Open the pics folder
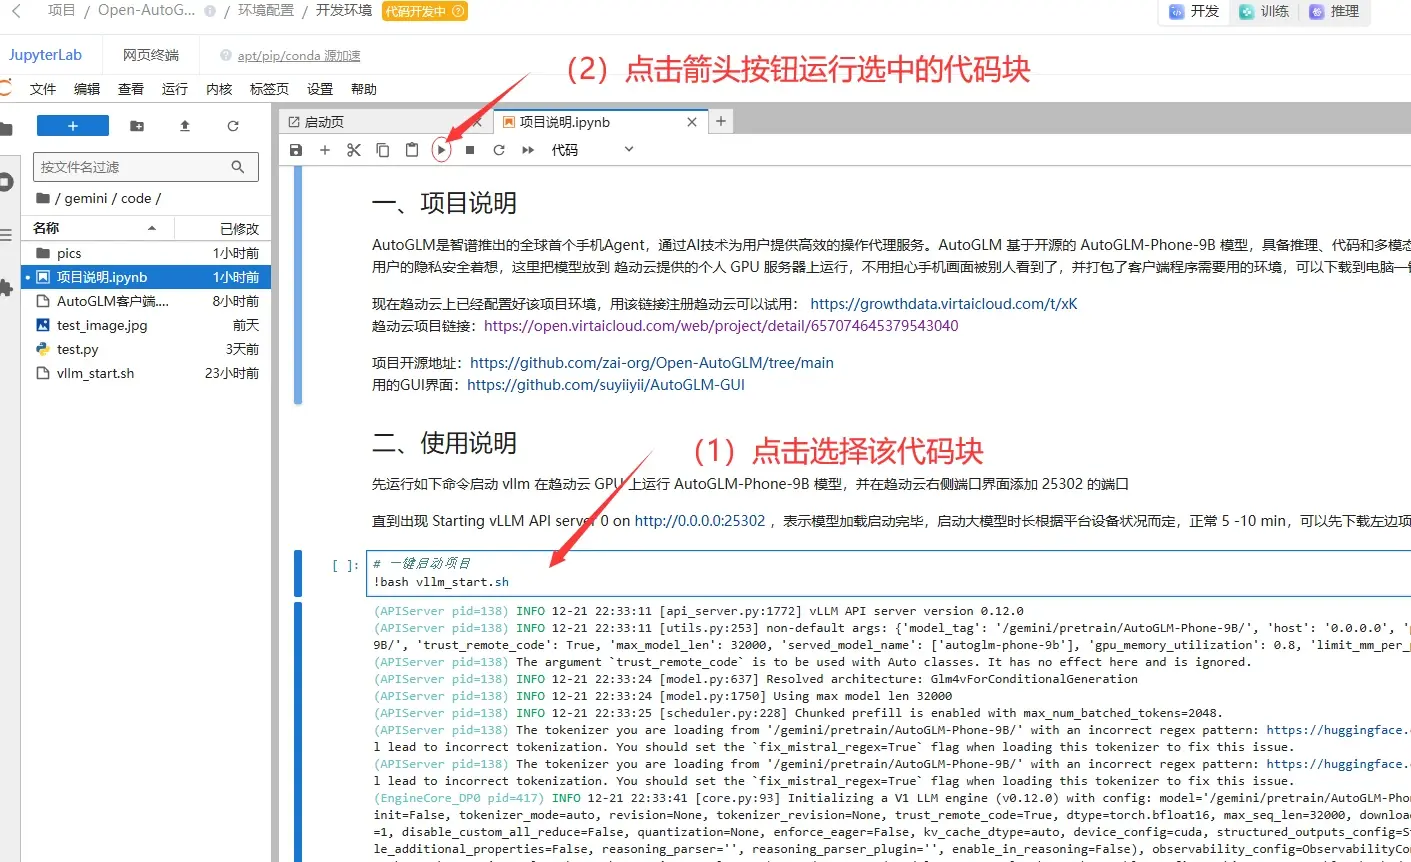Viewport: 1411px width, 862px height. tap(147, 253)
